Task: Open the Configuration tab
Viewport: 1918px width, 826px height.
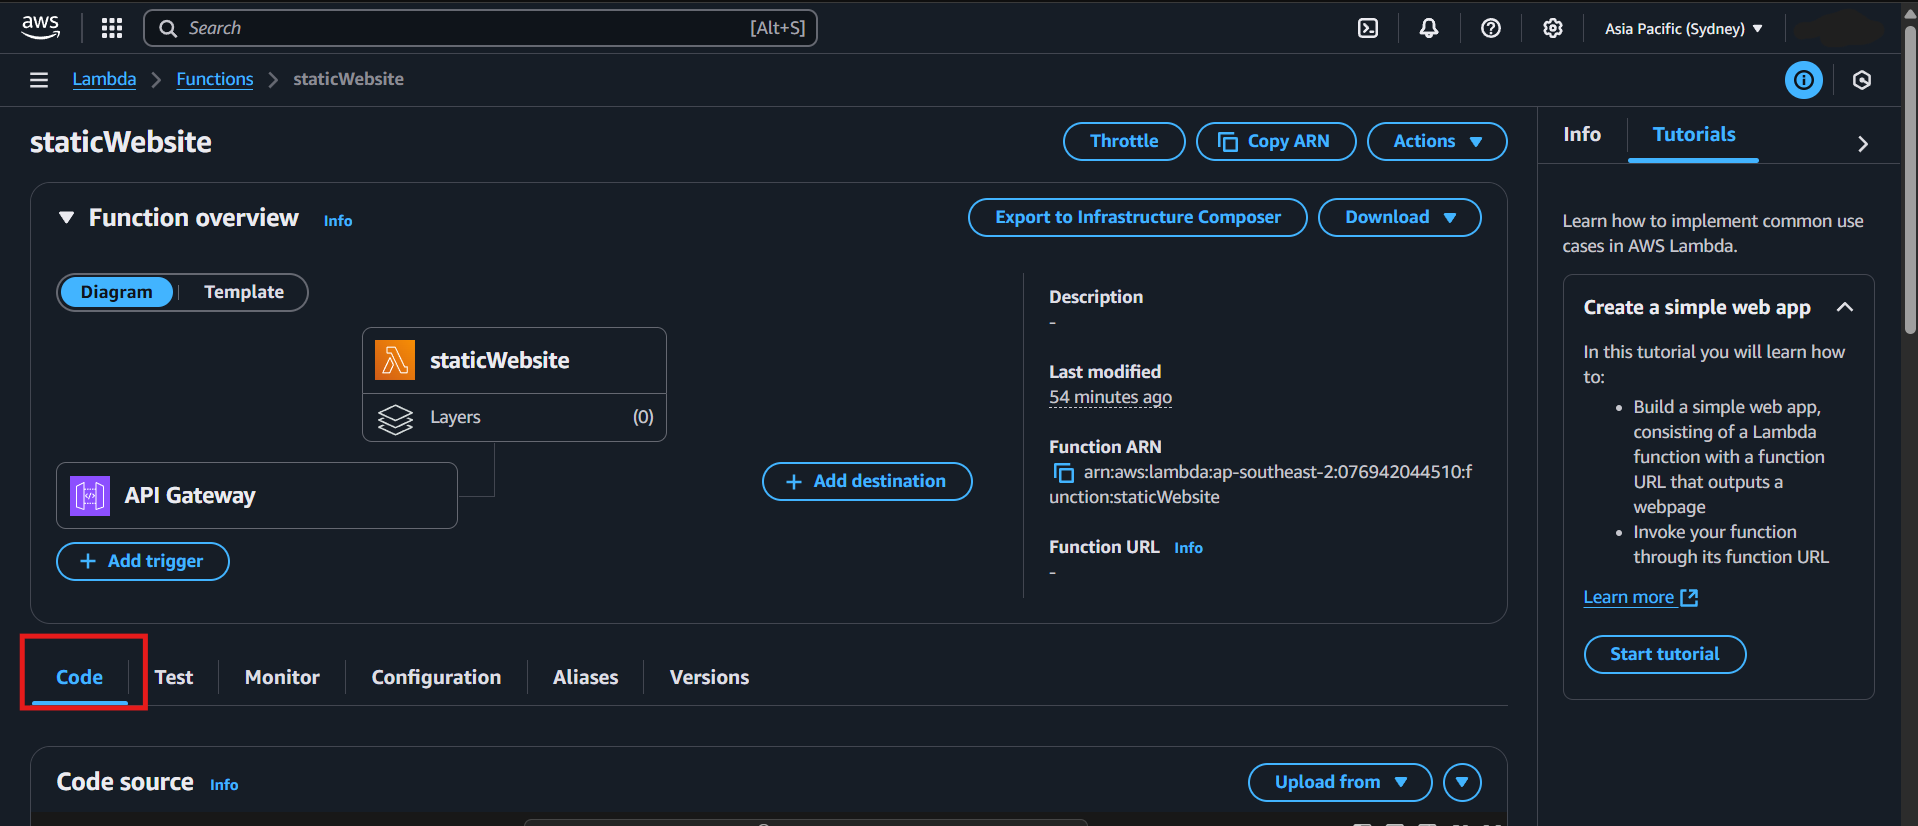Action: (x=436, y=677)
